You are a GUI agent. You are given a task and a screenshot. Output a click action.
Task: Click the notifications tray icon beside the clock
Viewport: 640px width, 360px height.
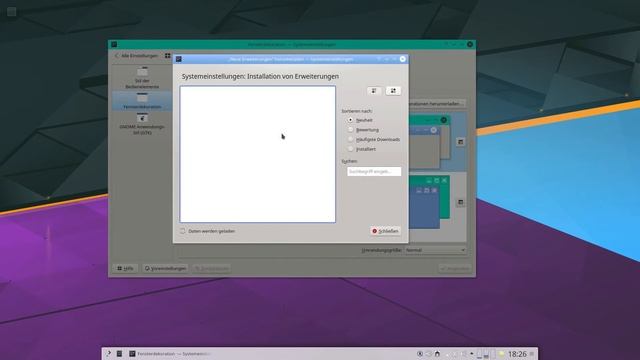tap(501, 354)
